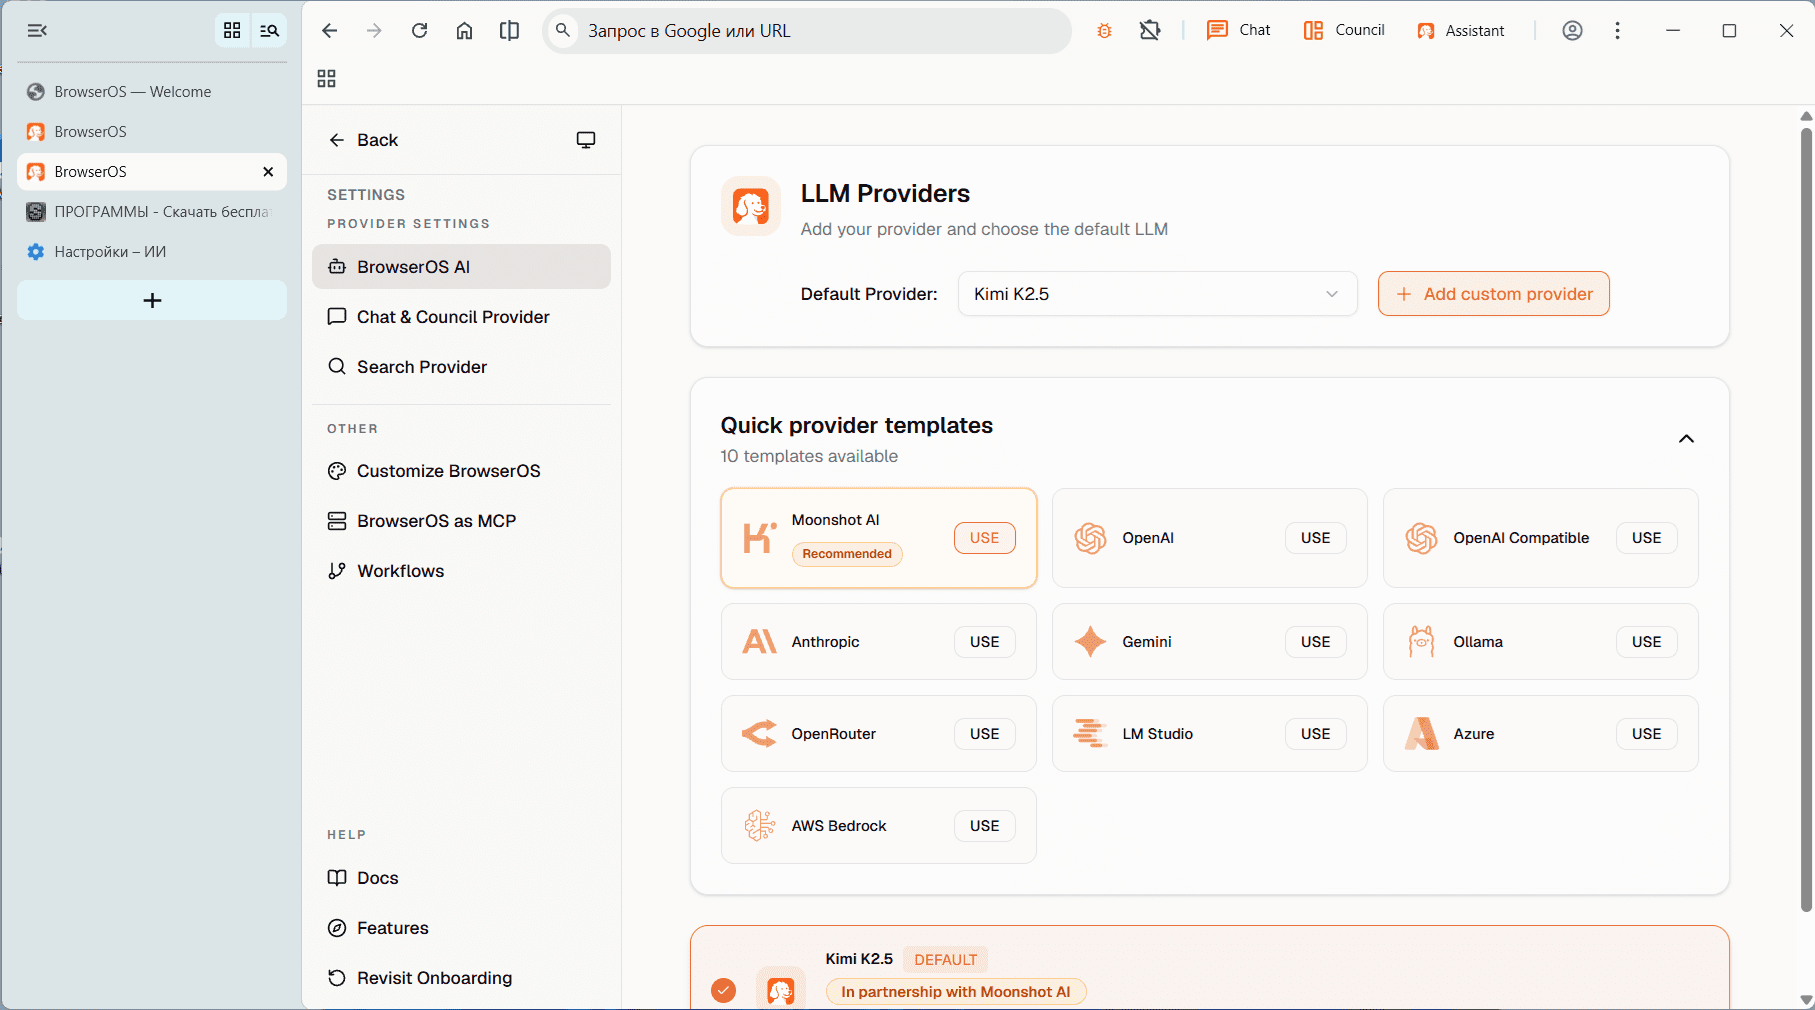Click the Azure logo icon
This screenshot has width=1815, height=1010.
pyautogui.click(x=1421, y=734)
